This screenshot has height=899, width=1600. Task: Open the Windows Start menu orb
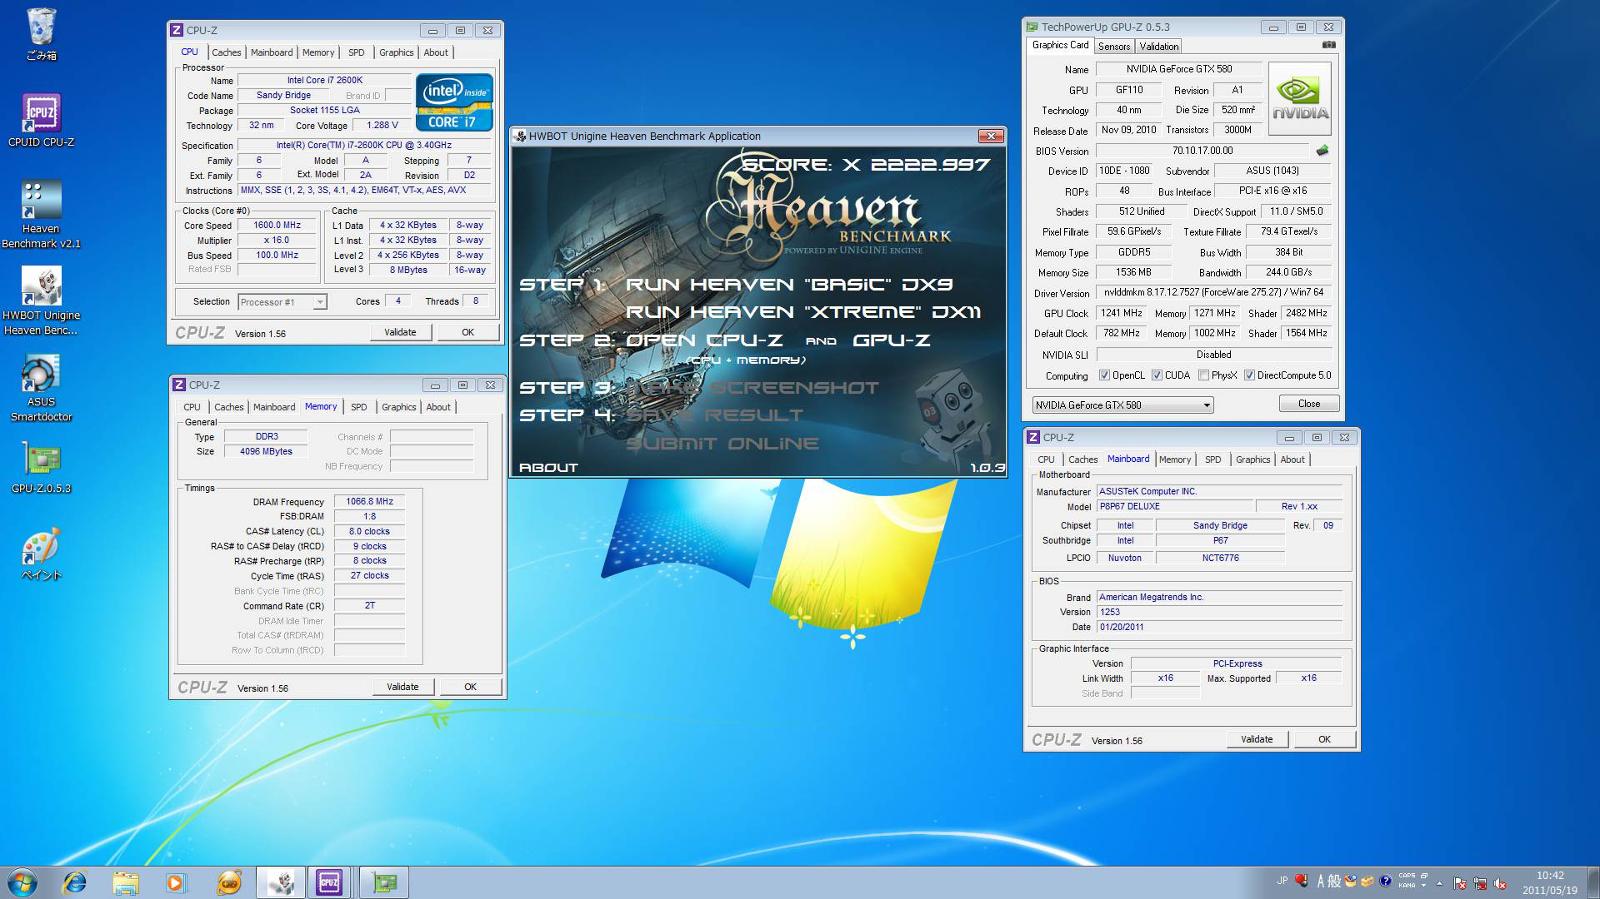point(22,882)
